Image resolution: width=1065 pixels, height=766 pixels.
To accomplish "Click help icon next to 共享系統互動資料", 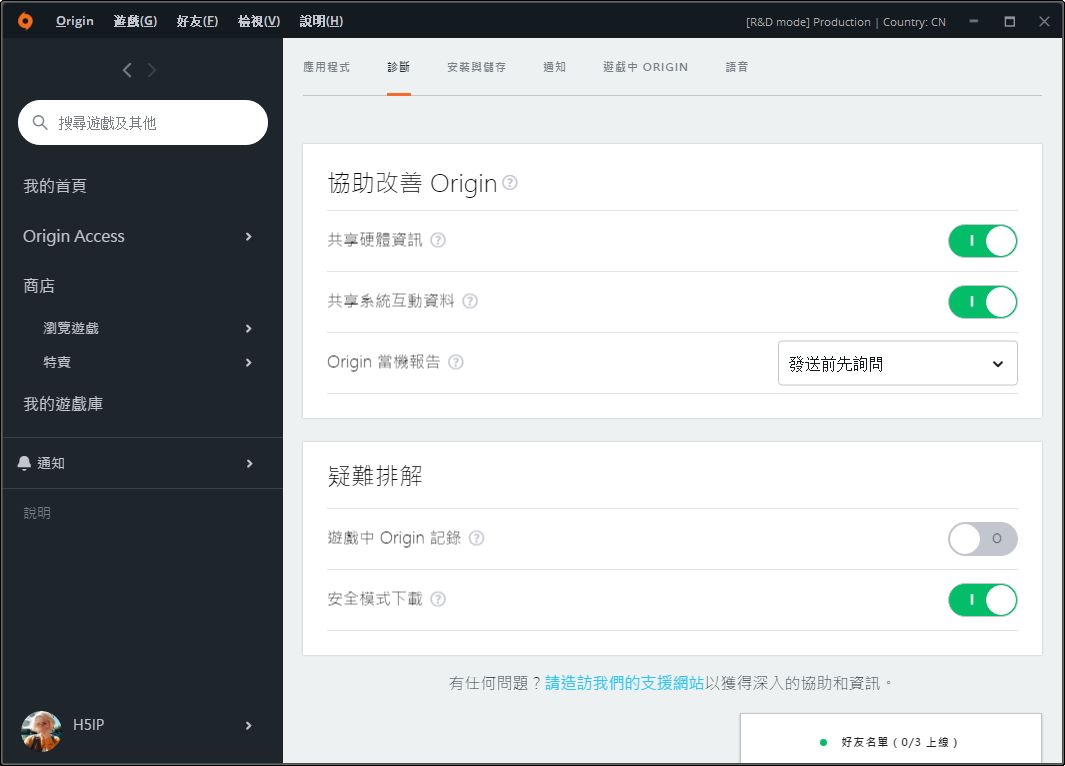I will click(x=470, y=301).
